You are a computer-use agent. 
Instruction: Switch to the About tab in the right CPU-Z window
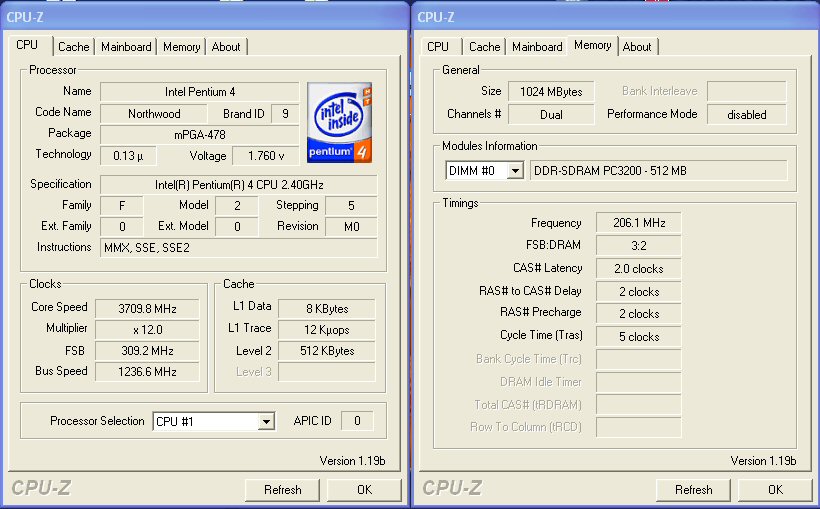637,47
